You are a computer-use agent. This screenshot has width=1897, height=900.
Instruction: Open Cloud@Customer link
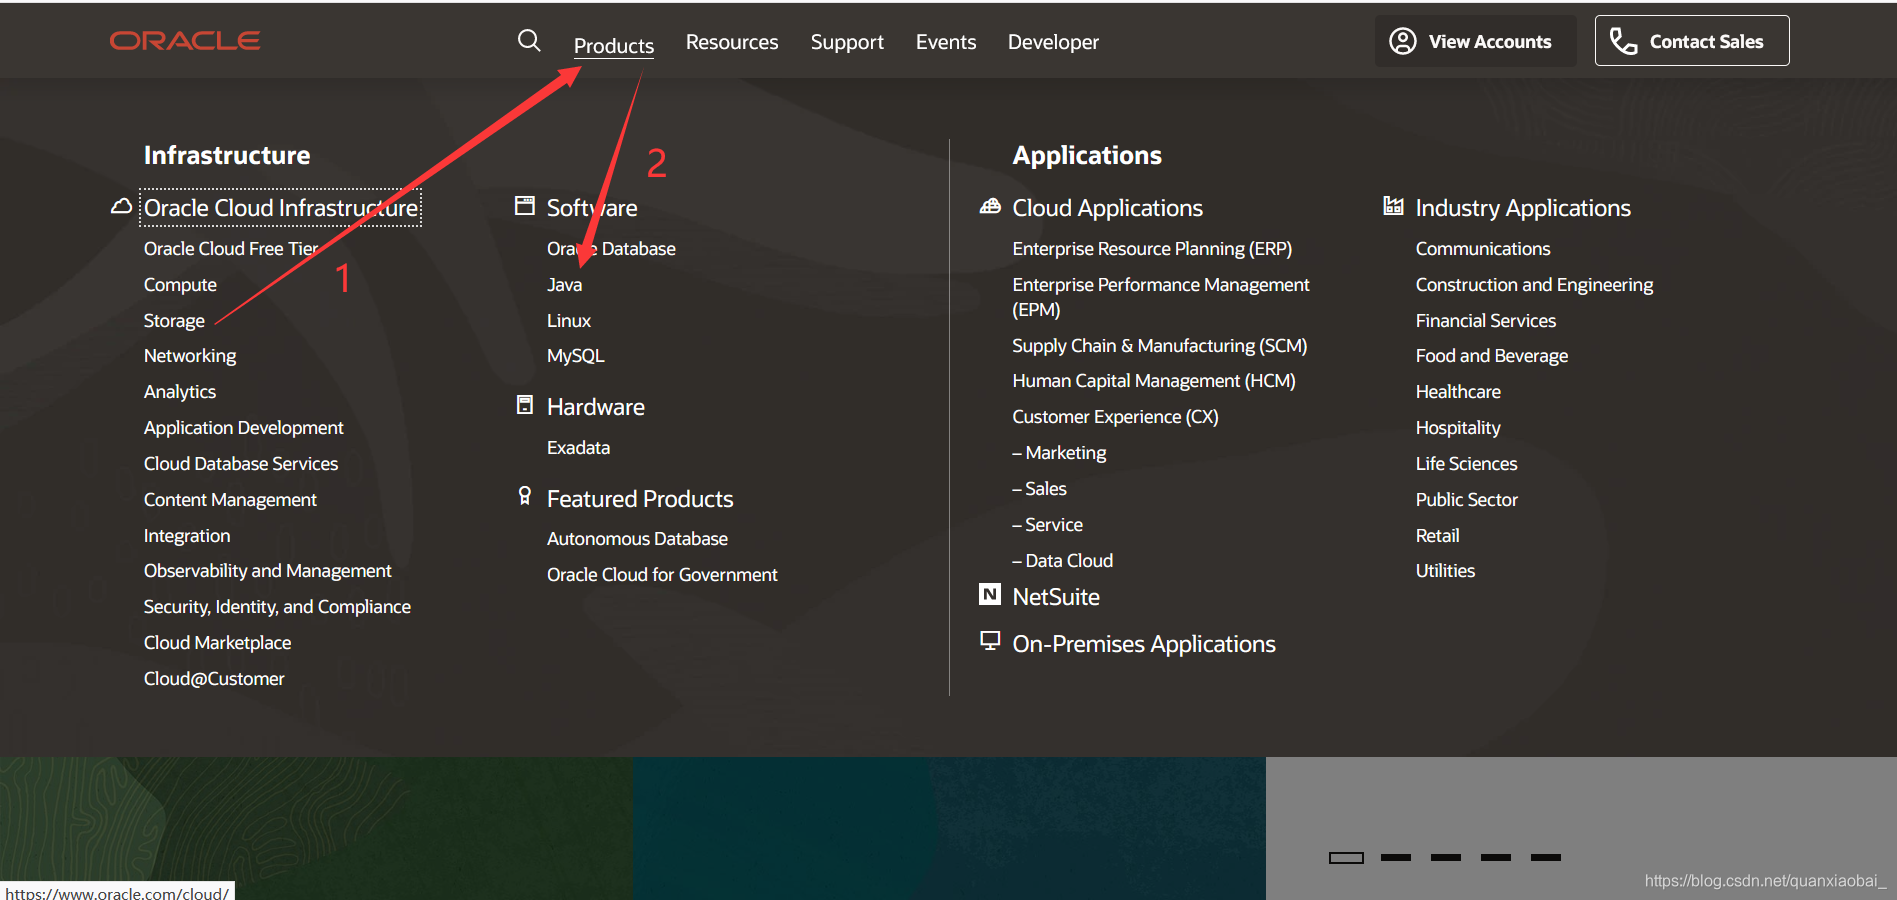(214, 679)
